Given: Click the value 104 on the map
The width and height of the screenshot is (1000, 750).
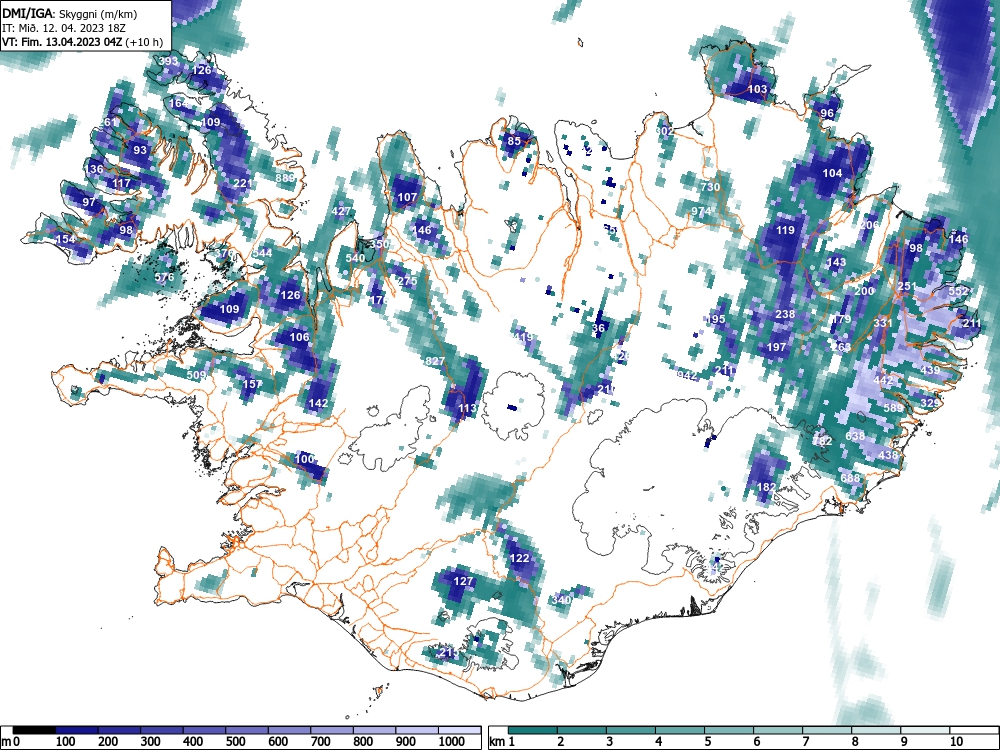Looking at the screenshot, I should point(832,173).
